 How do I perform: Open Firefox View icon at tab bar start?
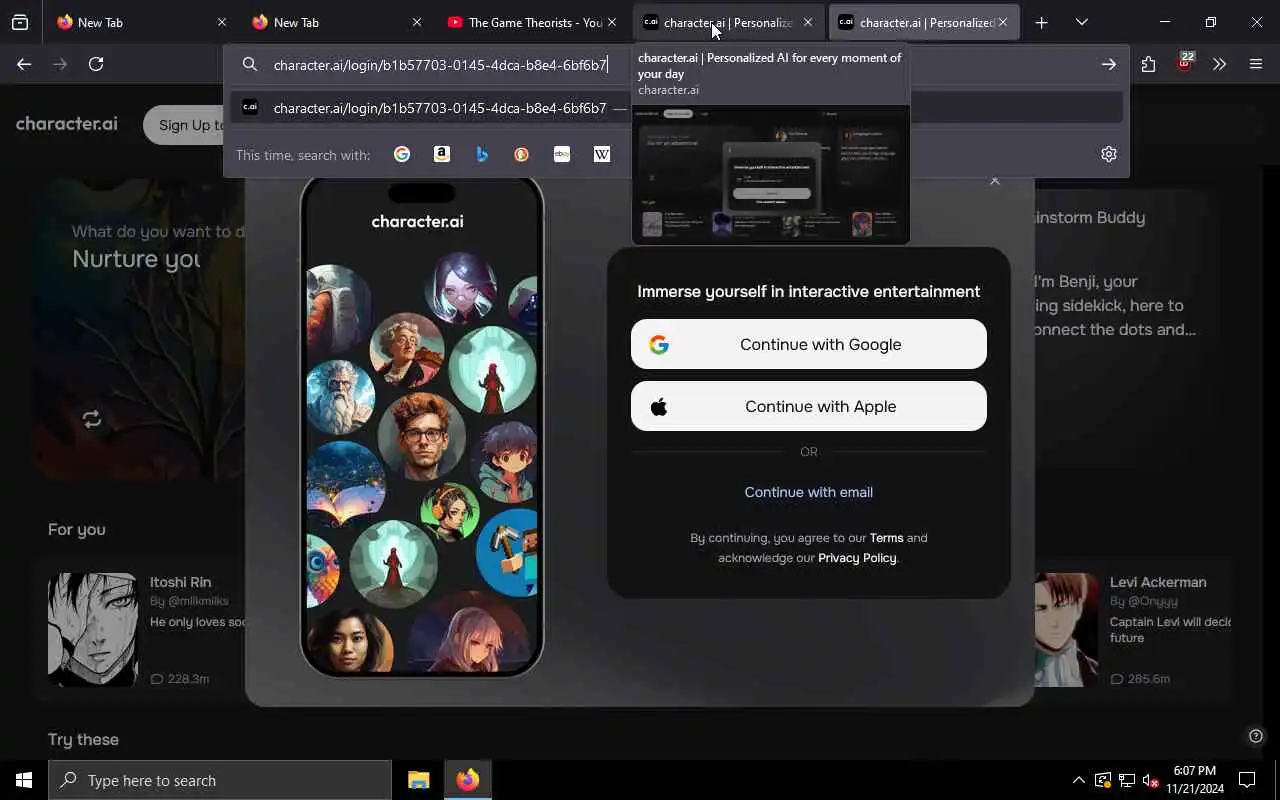click(x=20, y=22)
